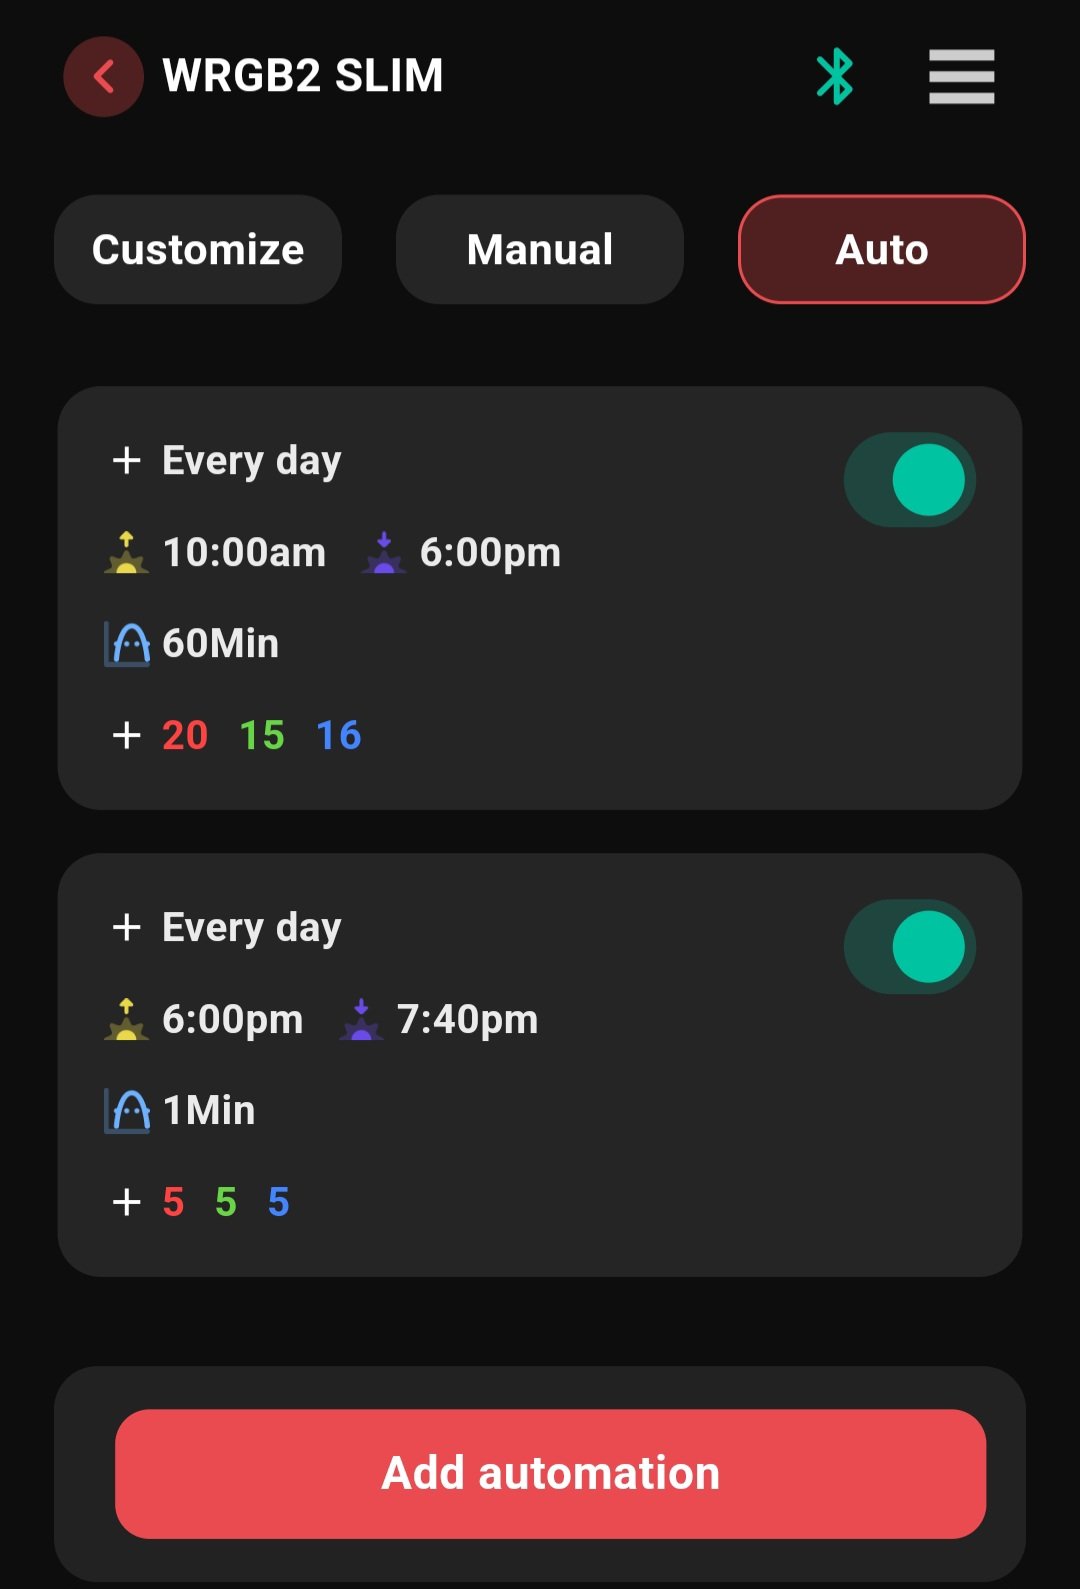
Task: Expand plus next to 5 5 5 values
Action: pyautogui.click(x=126, y=1202)
